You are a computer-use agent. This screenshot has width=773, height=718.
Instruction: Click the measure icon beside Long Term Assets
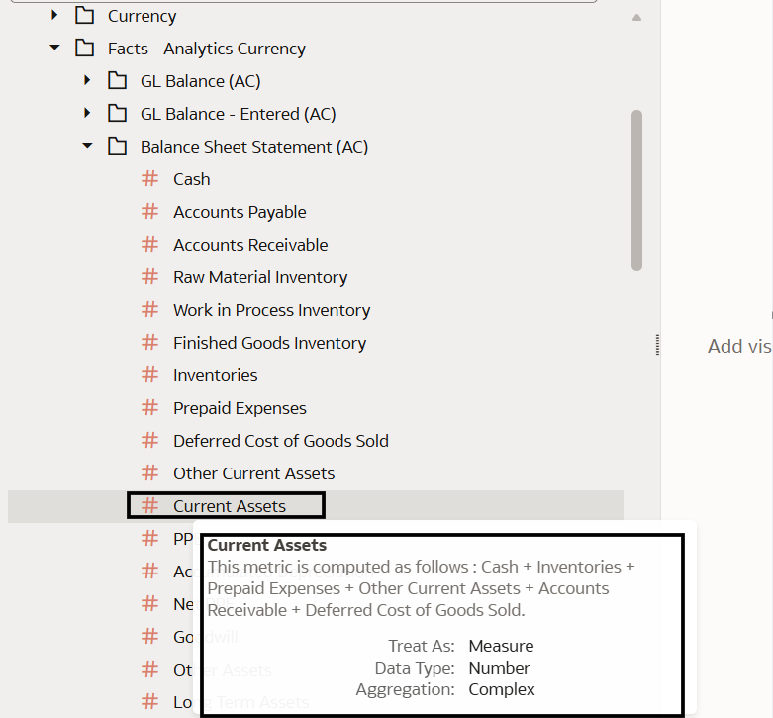150,702
